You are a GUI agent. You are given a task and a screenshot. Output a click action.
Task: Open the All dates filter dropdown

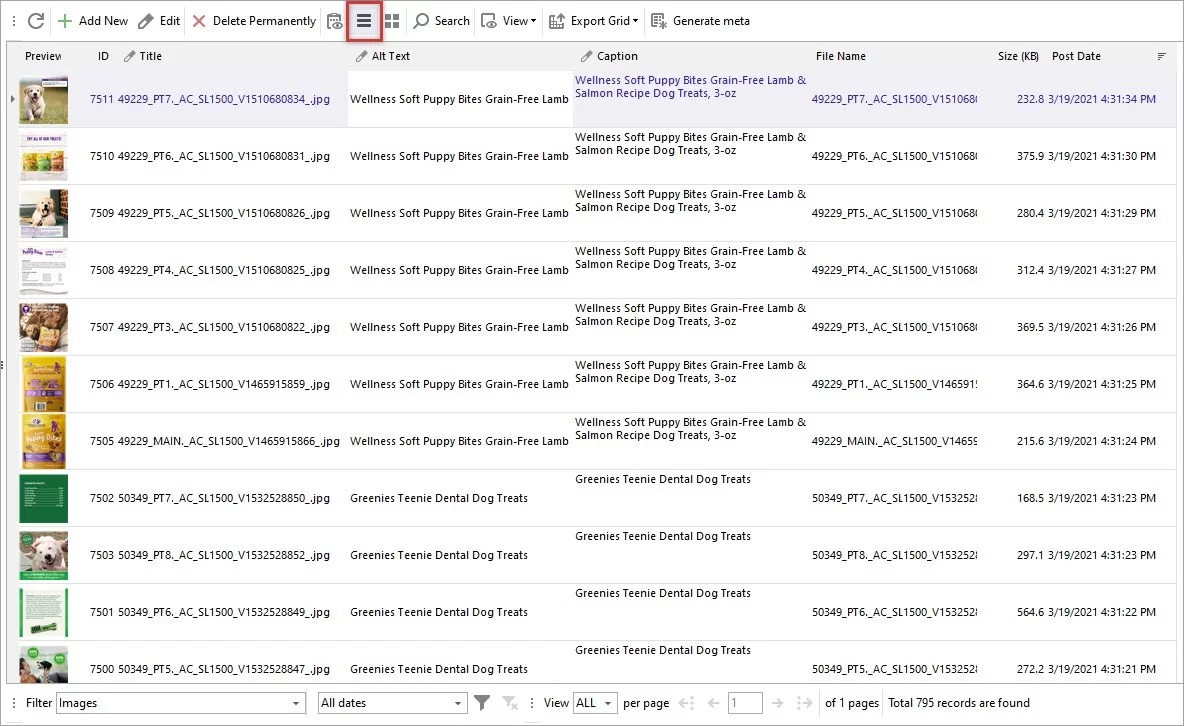tap(392, 703)
